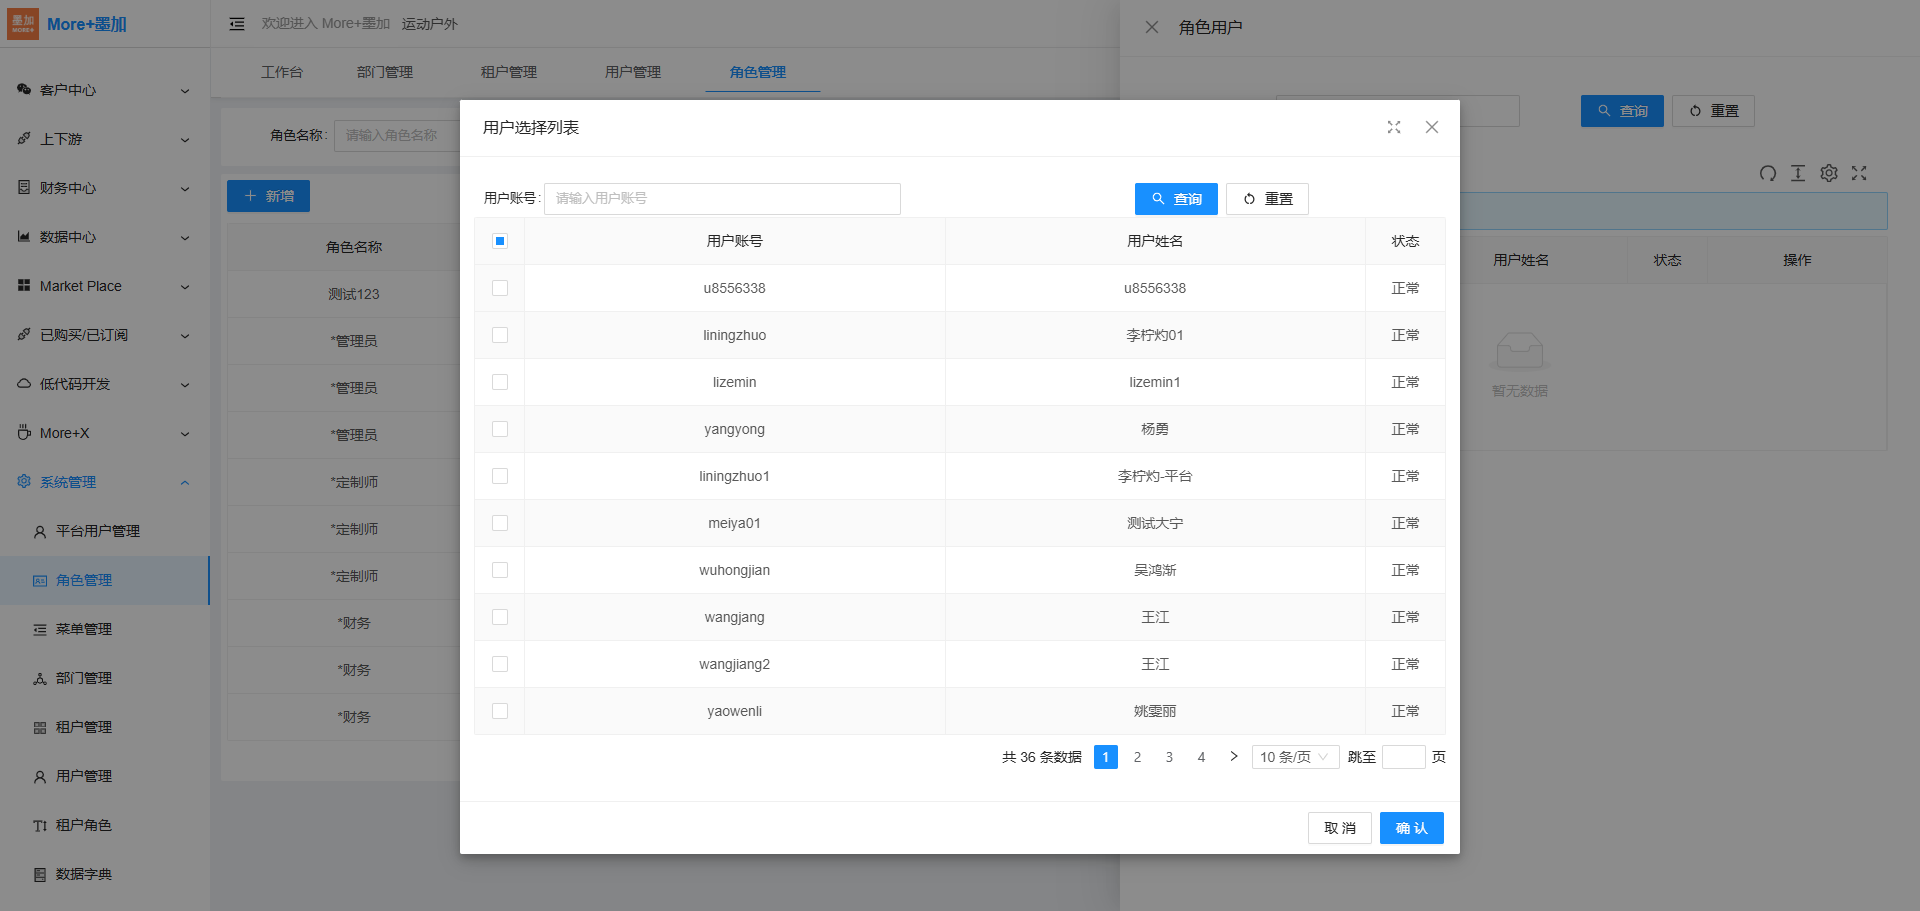Toggle the select-all checkbox in table header
The image size is (1920, 911).
(500, 241)
